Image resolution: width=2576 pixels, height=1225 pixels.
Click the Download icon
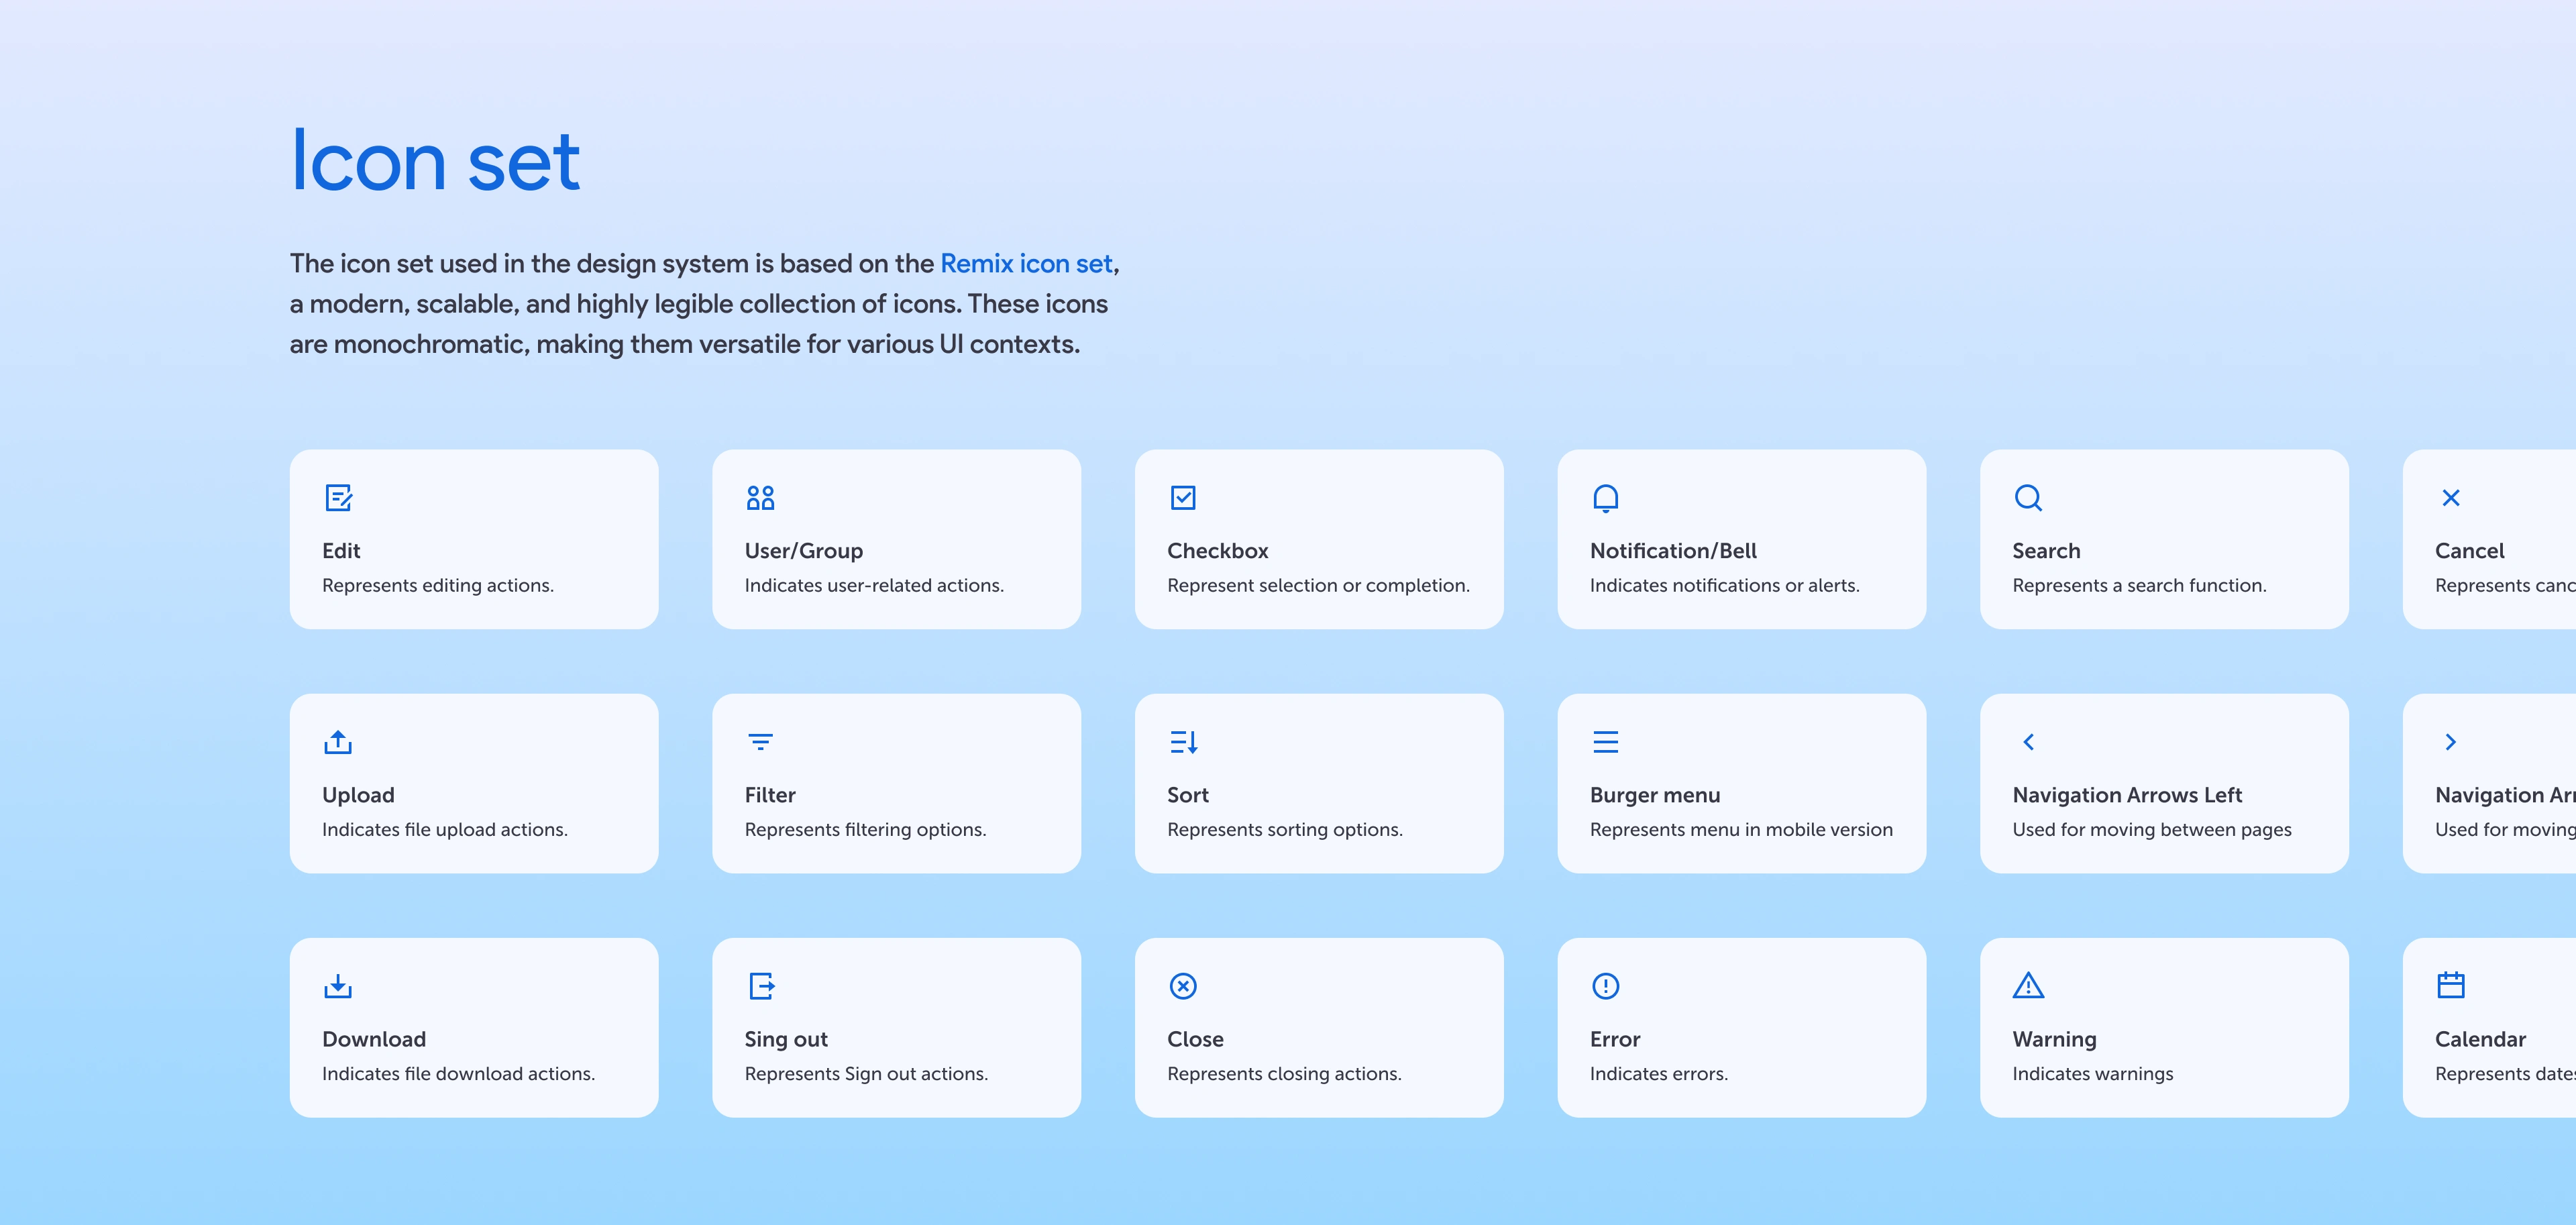pos(338,986)
